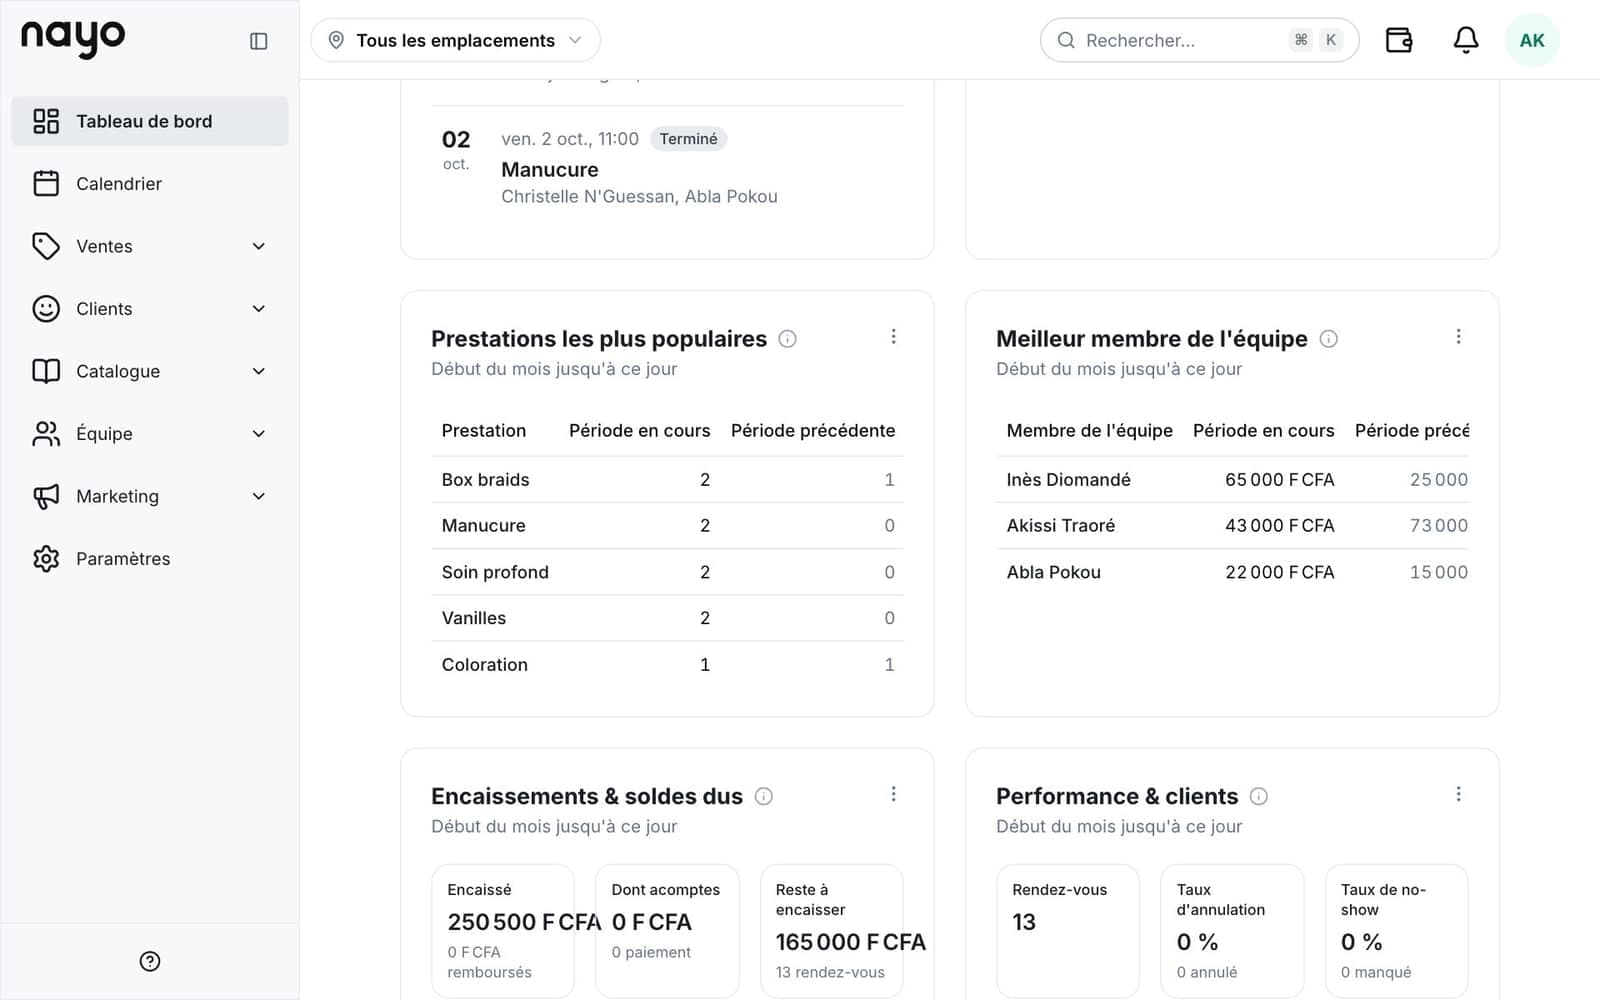Click the Encaissé 250 500 F CFA card

pos(503,931)
